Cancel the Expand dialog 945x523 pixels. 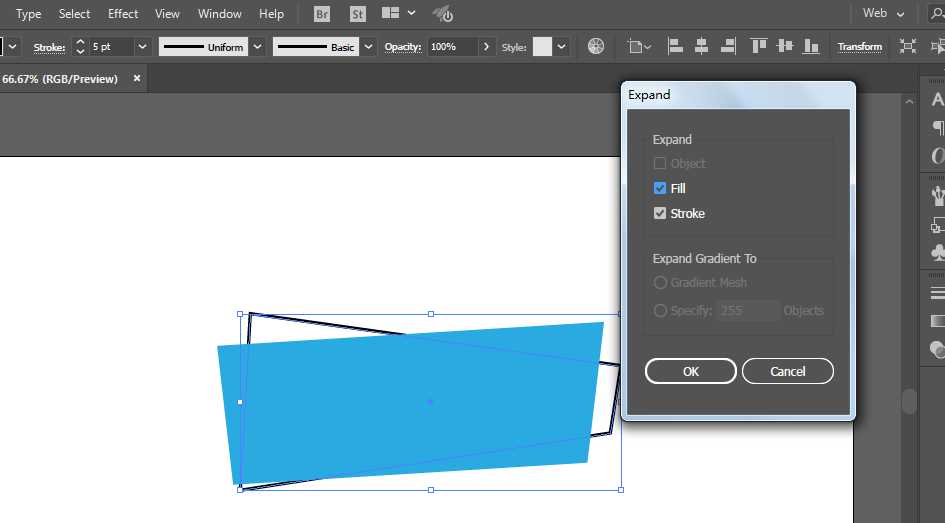pos(788,371)
